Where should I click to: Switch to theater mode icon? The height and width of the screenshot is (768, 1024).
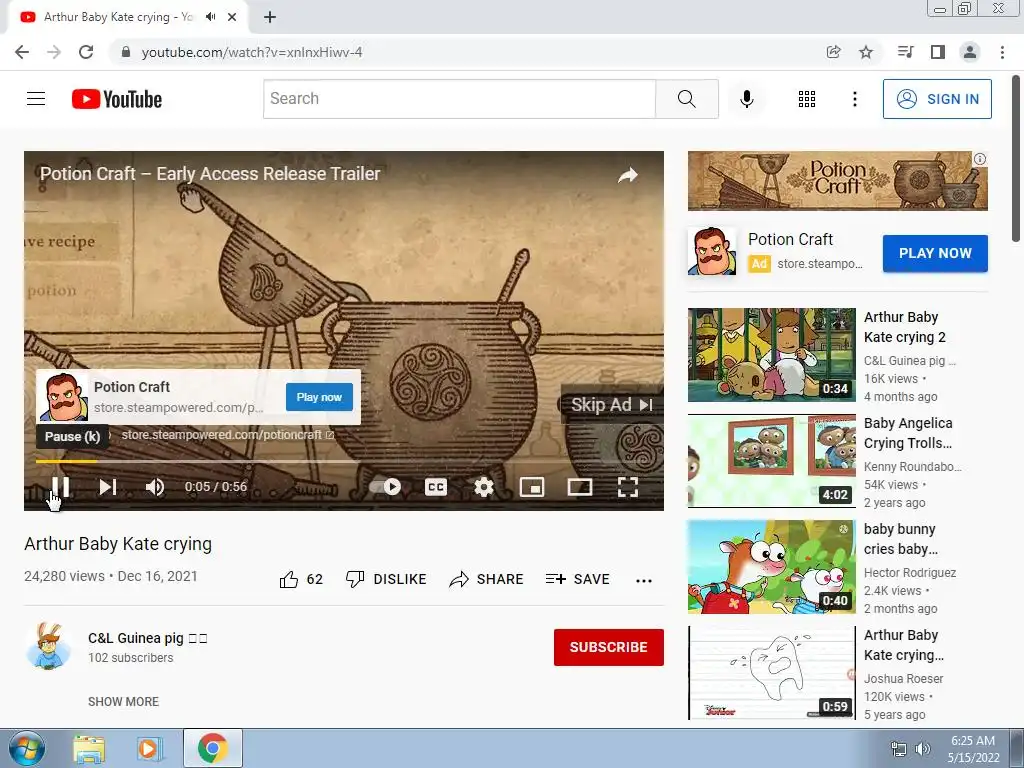pyautogui.click(x=579, y=487)
